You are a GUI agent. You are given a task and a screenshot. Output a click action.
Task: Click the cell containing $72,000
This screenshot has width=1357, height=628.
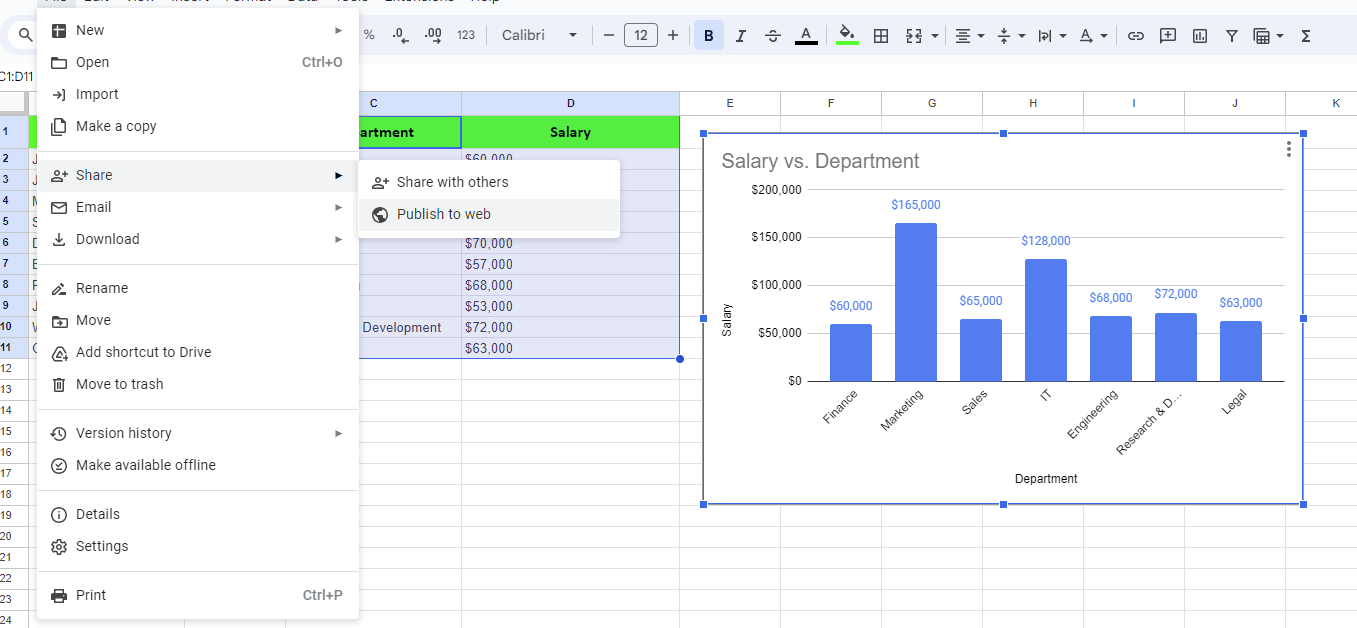[x=570, y=327]
